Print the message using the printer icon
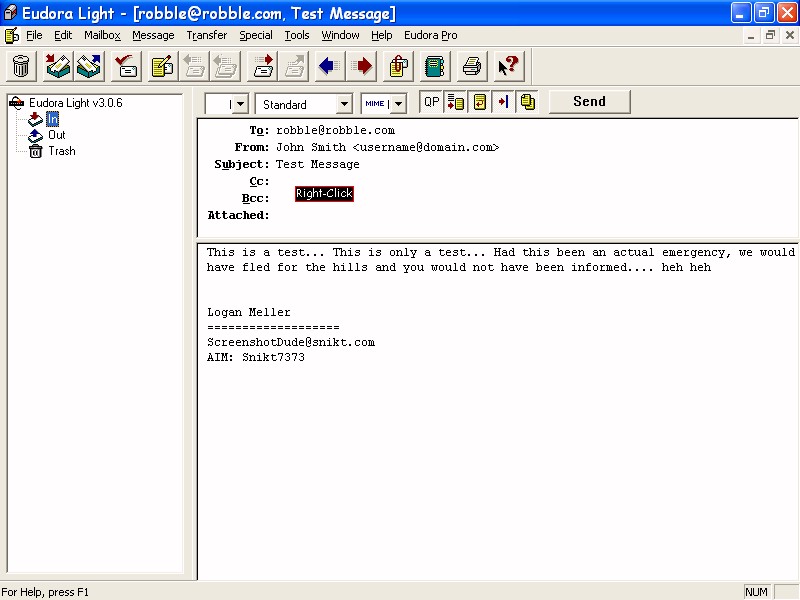The image size is (800, 600). pos(471,66)
